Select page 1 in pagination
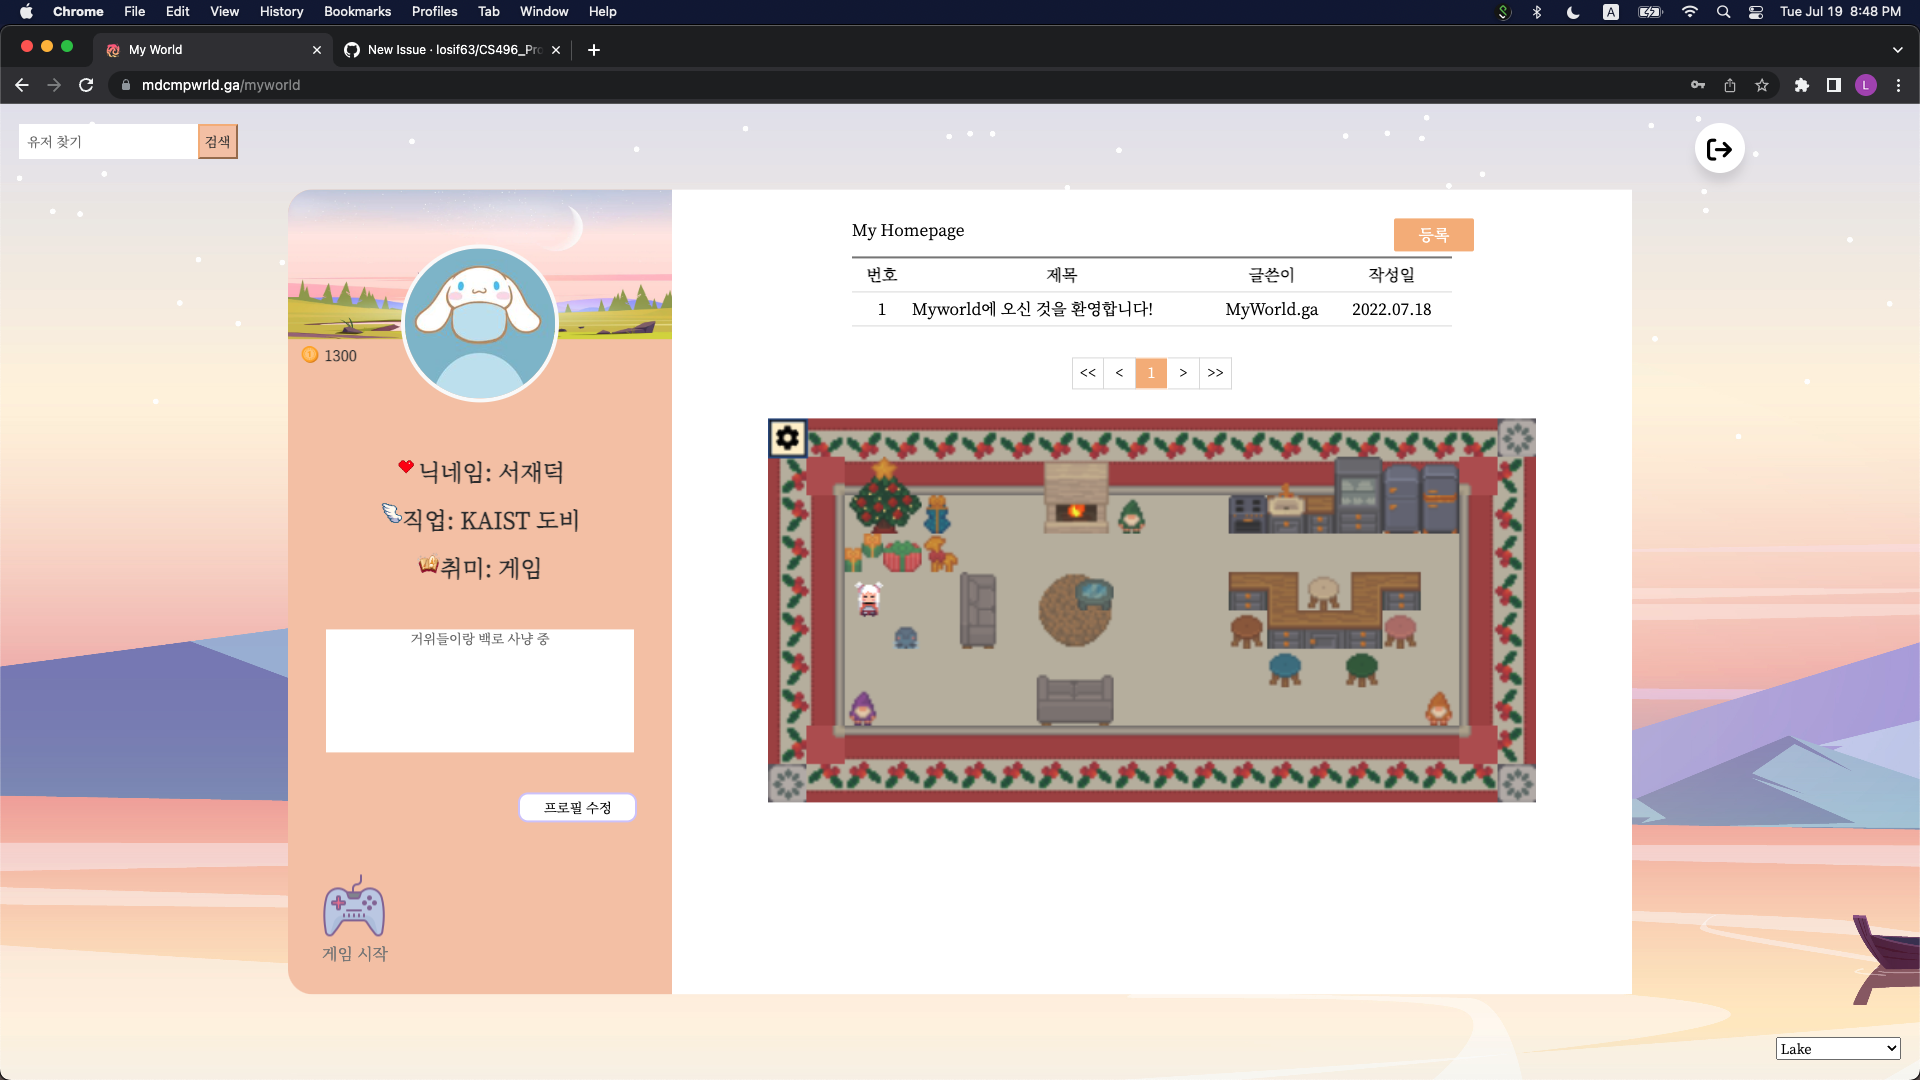The image size is (1920, 1080). pyautogui.click(x=1151, y=373)
